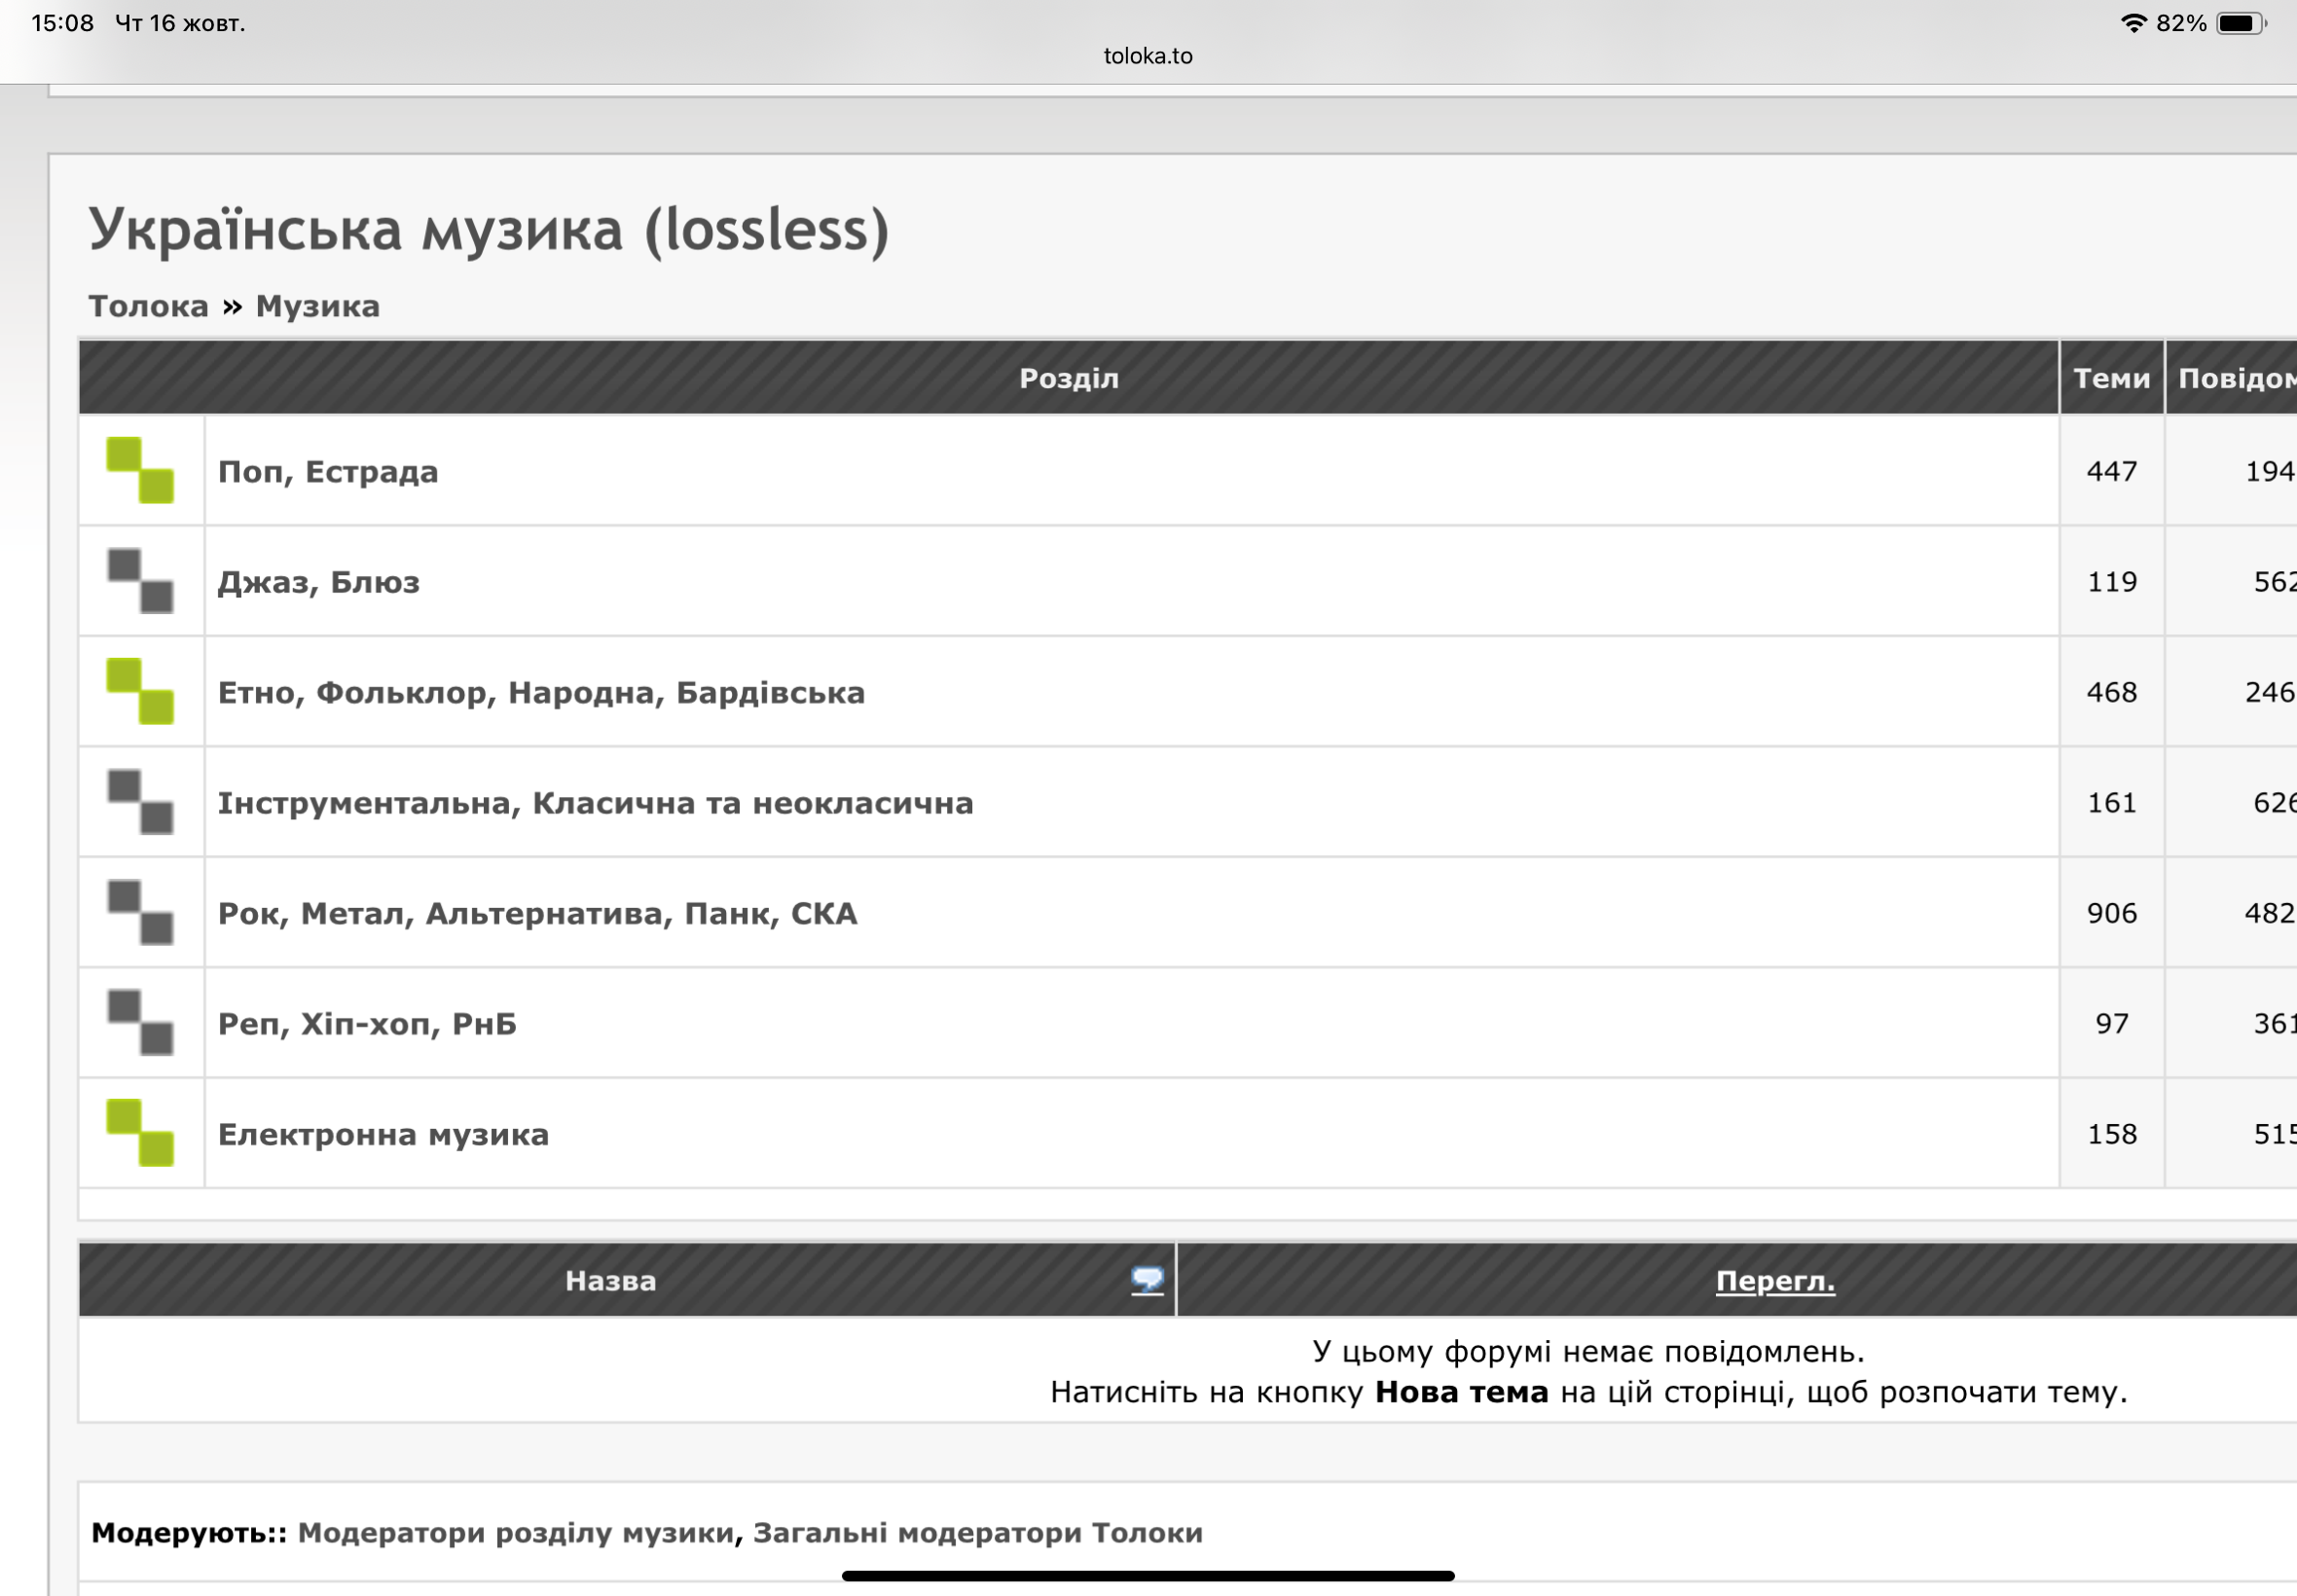Click the gray icon beside Інструментальна, Класична row
Screen dimensions: 2297x1596
click(x=140, y=802)
